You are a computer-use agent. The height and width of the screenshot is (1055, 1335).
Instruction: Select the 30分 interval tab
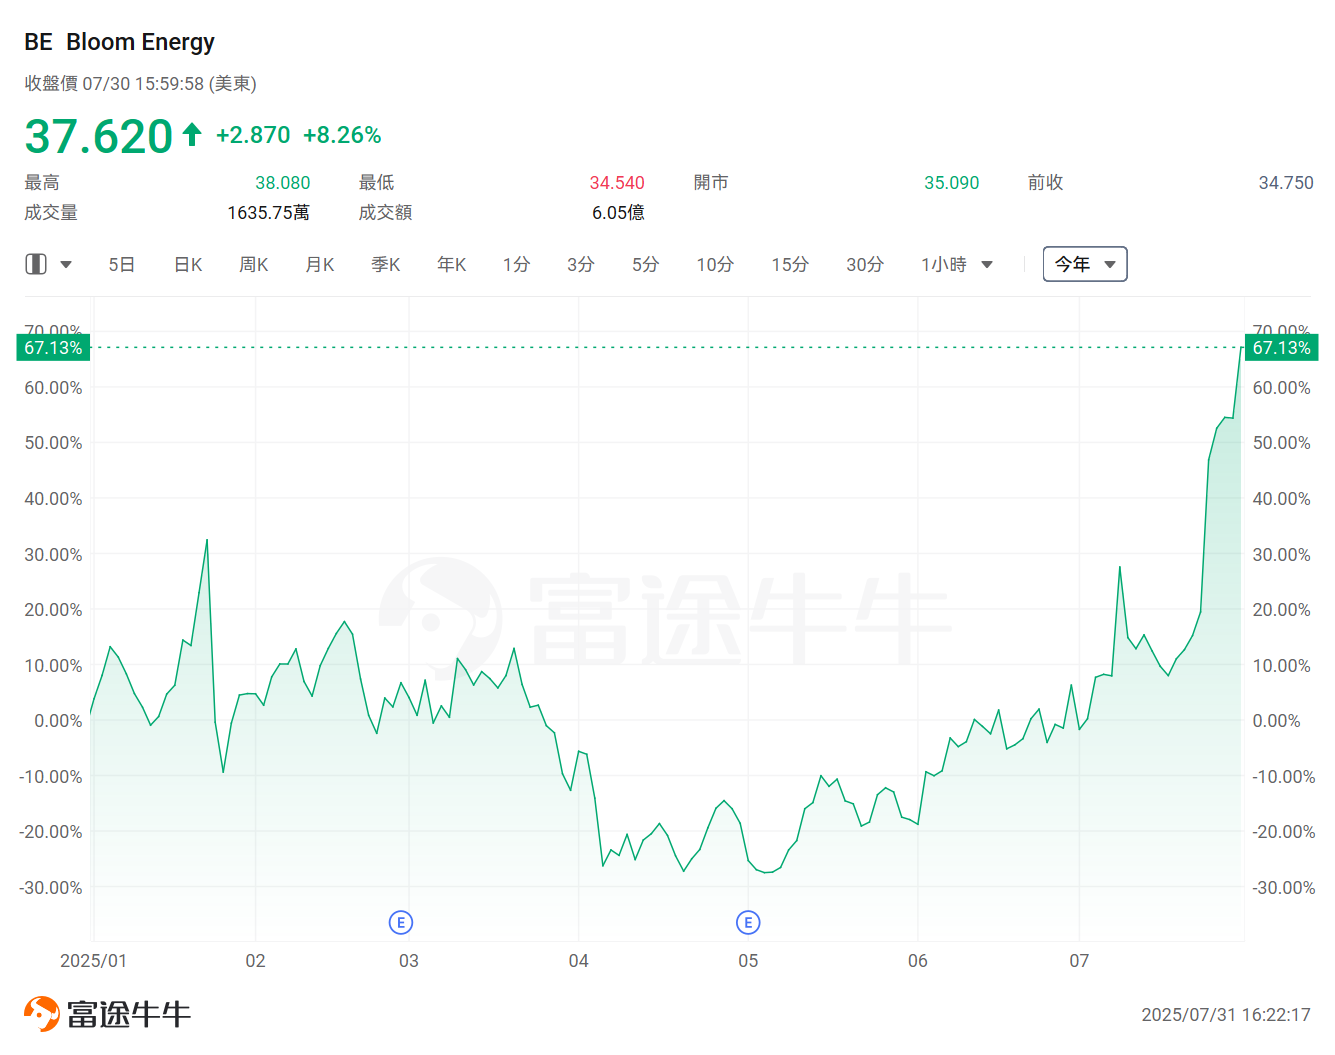[865, 265]
